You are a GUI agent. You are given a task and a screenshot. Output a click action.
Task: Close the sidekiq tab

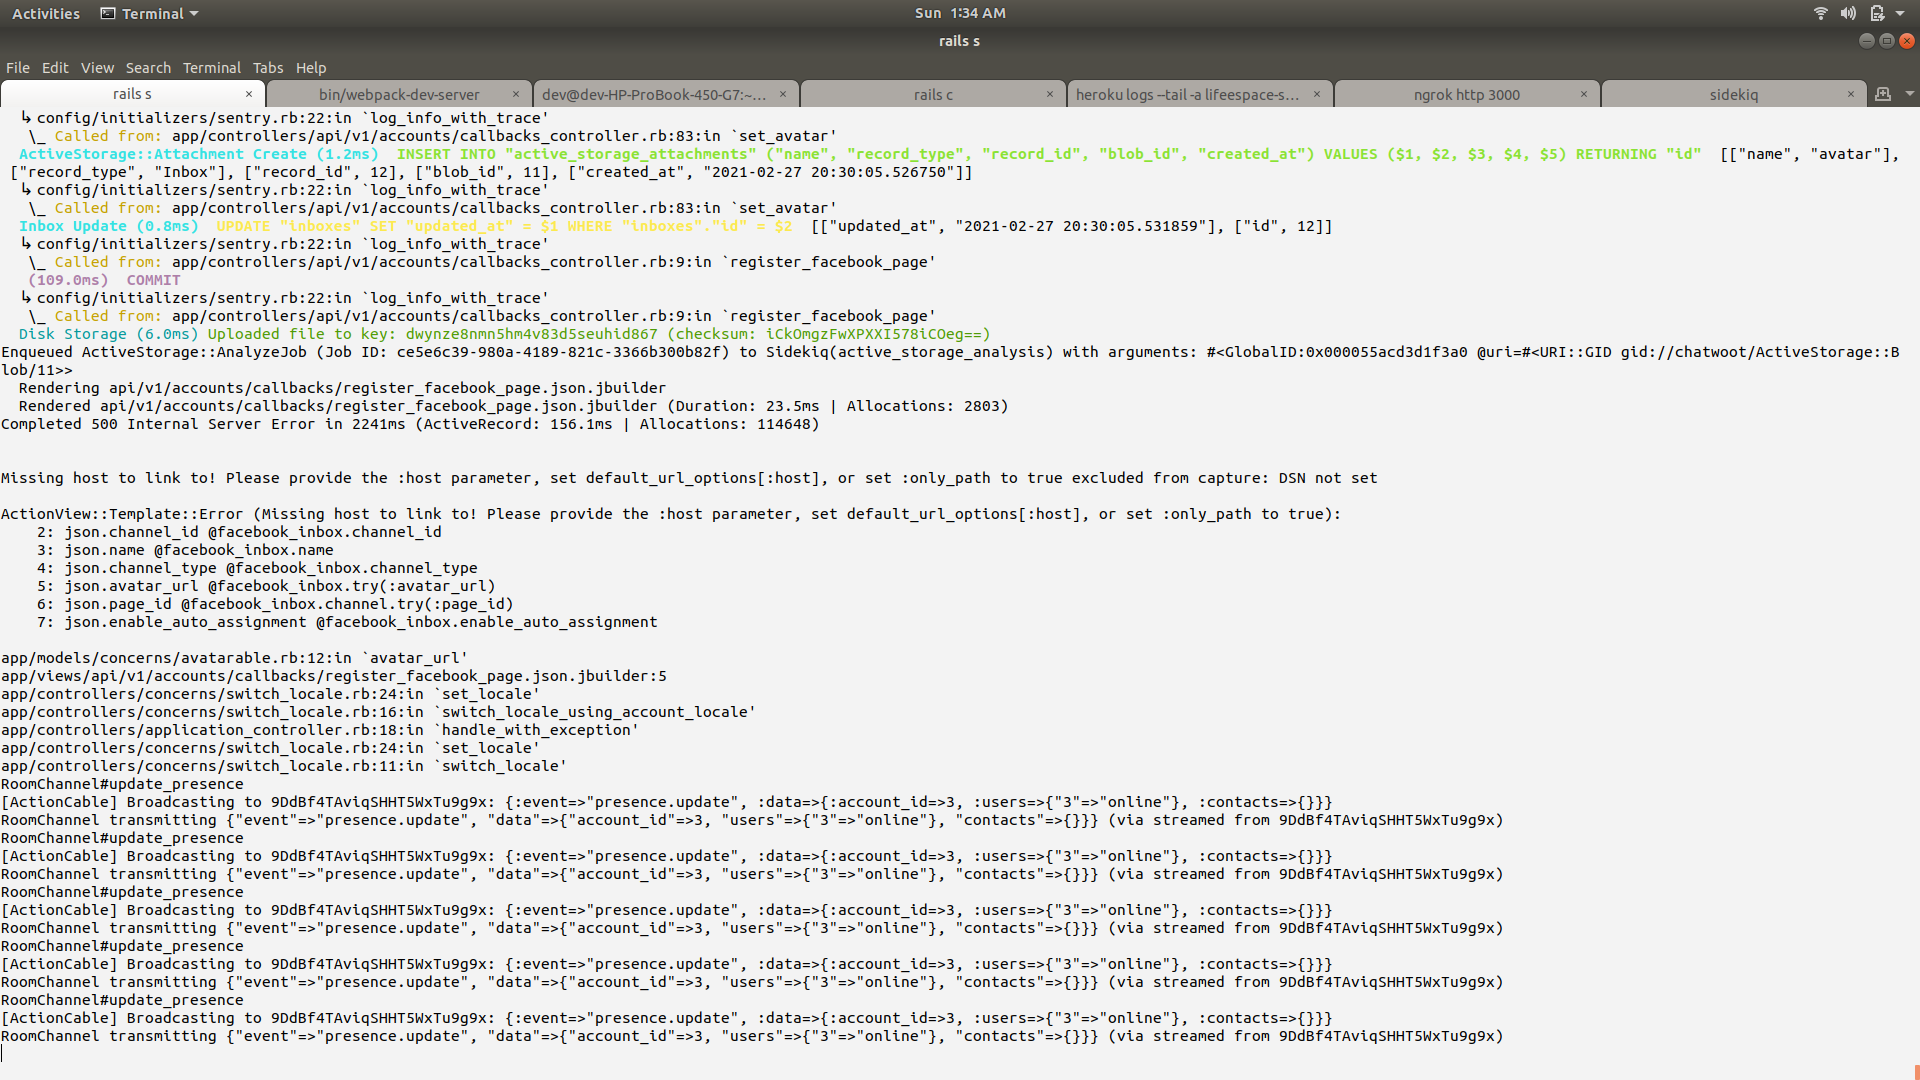(1852, 93)
